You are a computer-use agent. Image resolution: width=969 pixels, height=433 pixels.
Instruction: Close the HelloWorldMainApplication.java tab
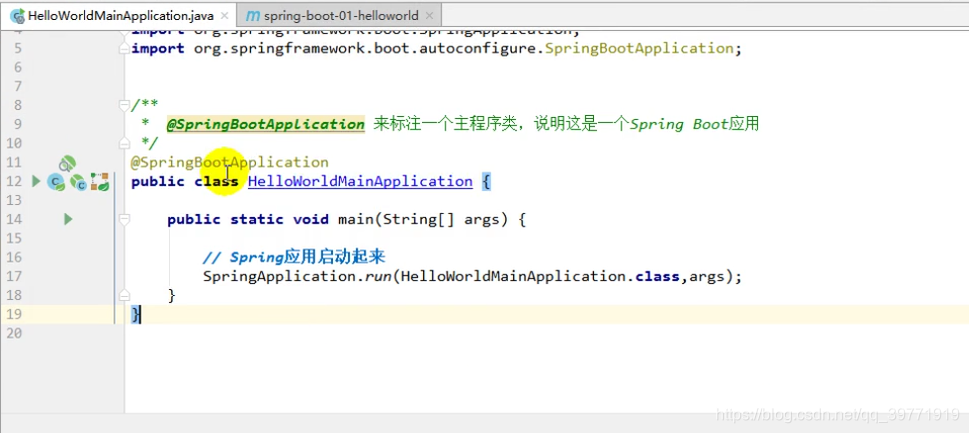(225, 16)
